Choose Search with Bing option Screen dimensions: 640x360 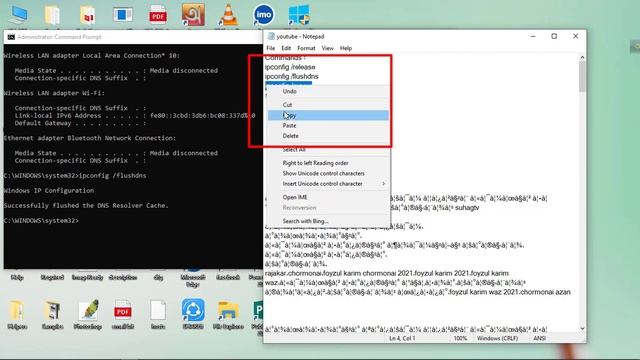tap(328, 221)
